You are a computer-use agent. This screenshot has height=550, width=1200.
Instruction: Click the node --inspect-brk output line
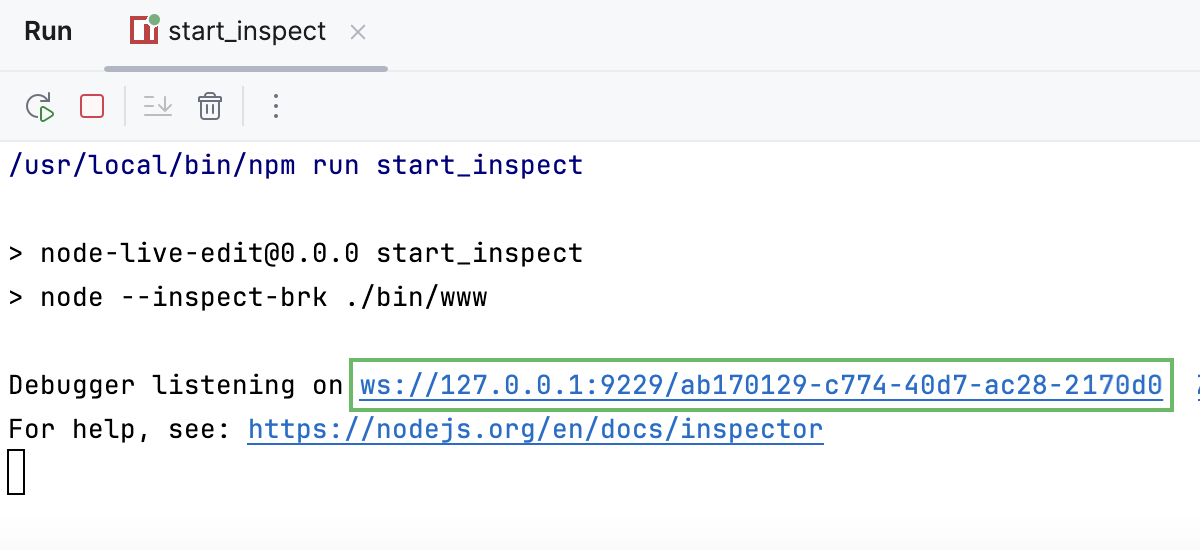tap(263, 297)
